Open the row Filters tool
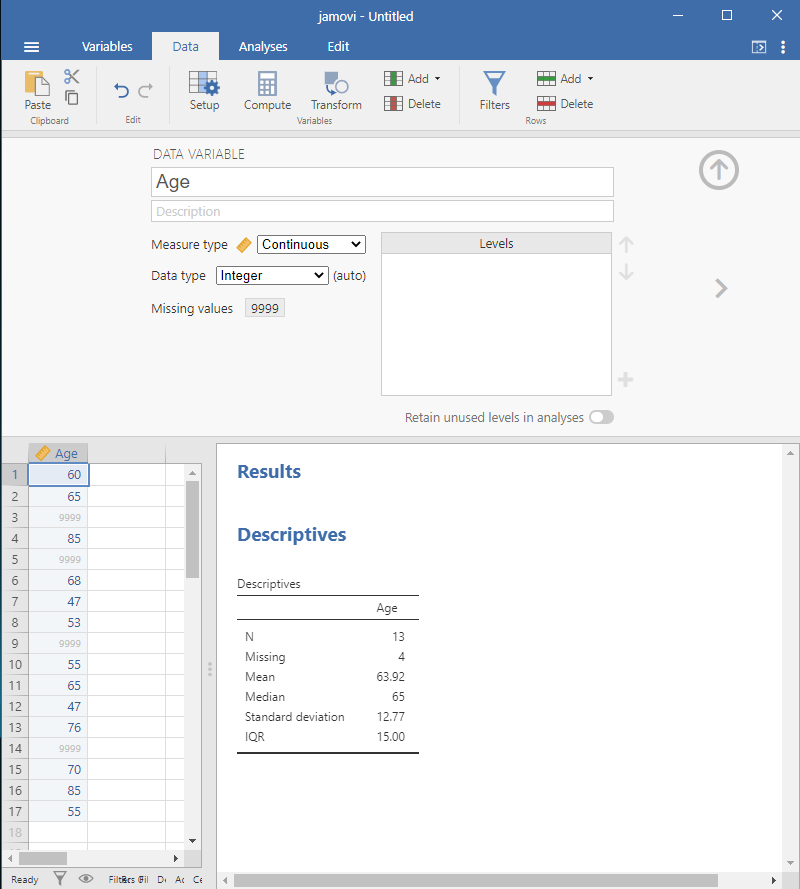Viewport: 800px width, 889px height. [x=494, y=91]
